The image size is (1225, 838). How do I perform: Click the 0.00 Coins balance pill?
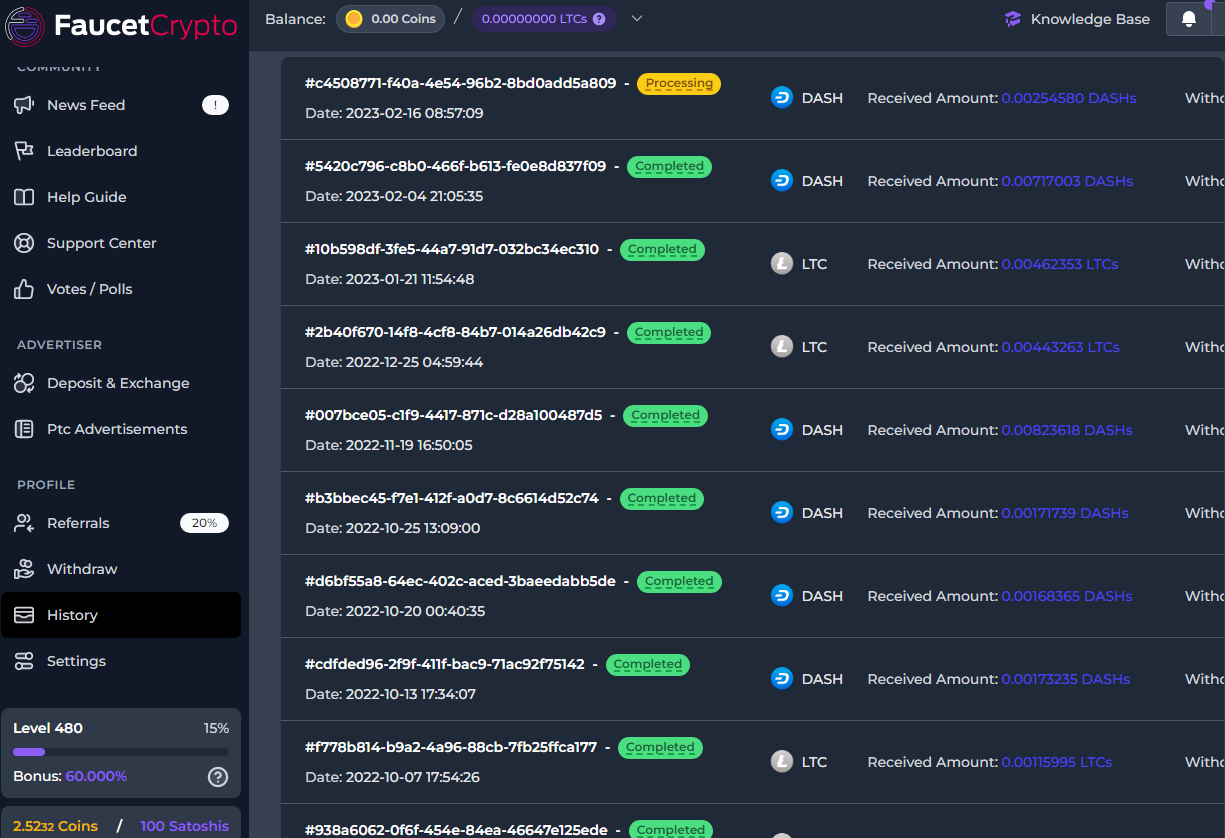pos(390,19)
